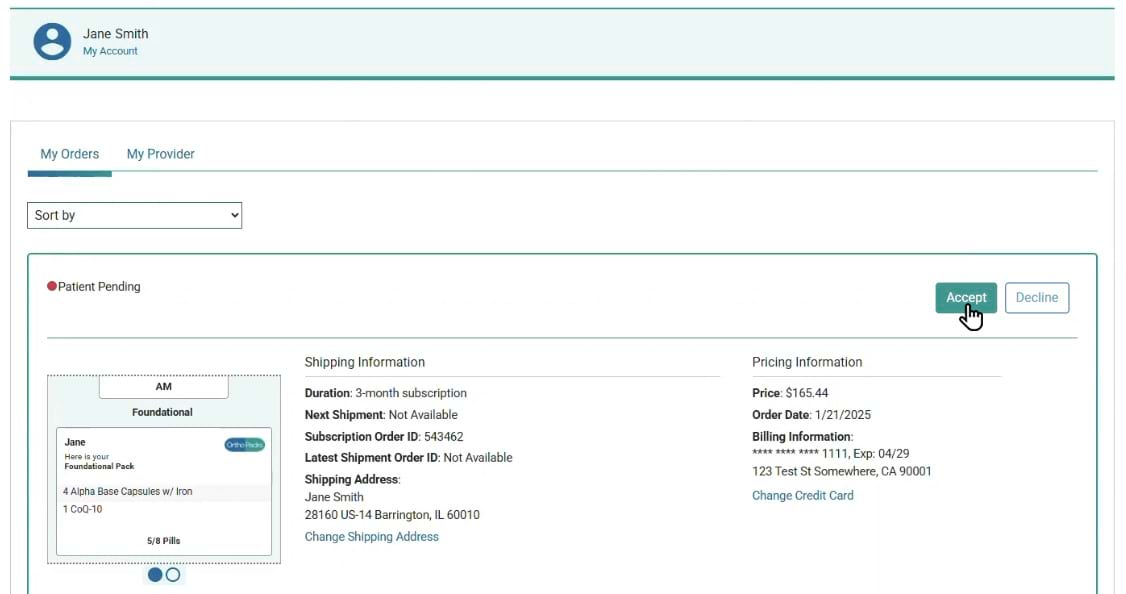Click the Pricing Information section heading
Image resolution: width=1126 pixels, height=594 pixels.
coord(807,361)
